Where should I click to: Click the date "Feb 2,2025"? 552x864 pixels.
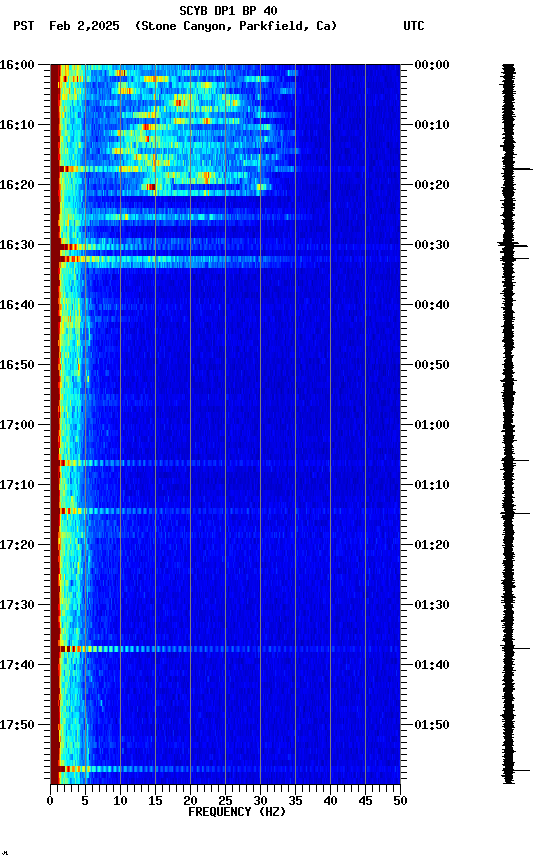84,26
